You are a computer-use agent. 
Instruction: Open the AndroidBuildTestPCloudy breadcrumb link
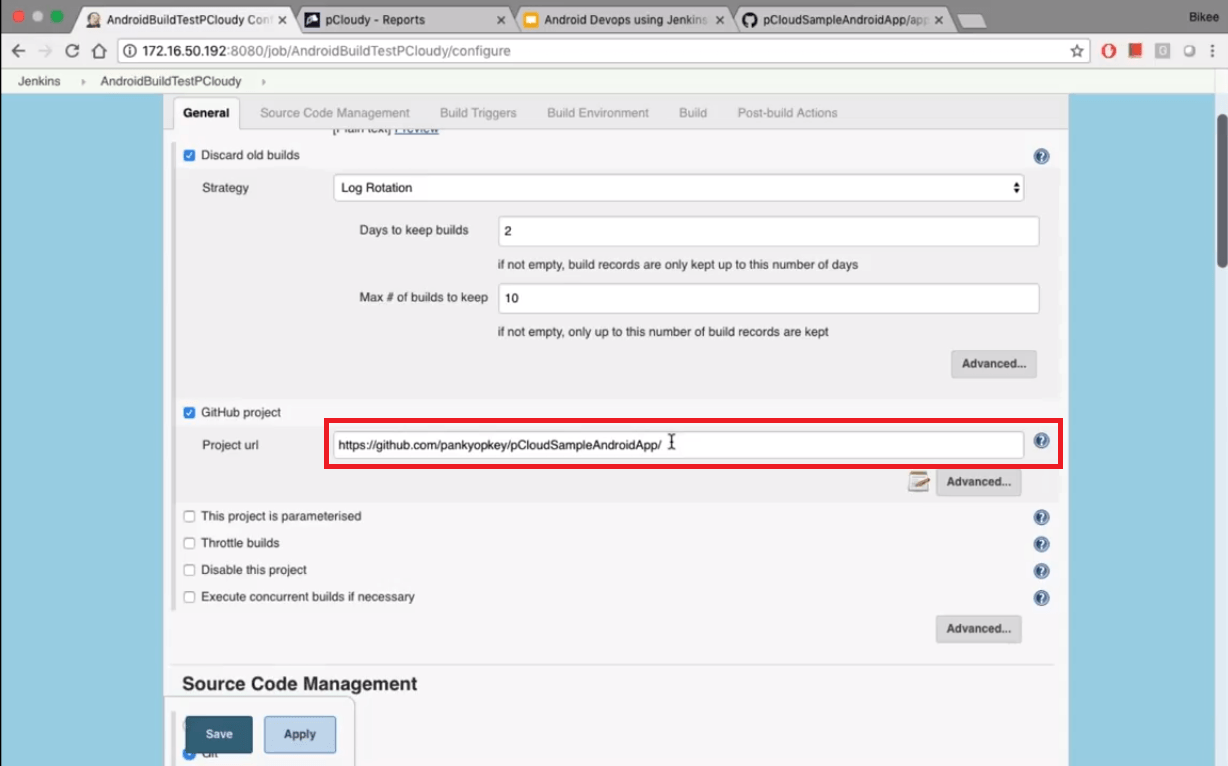click(171, 82)
